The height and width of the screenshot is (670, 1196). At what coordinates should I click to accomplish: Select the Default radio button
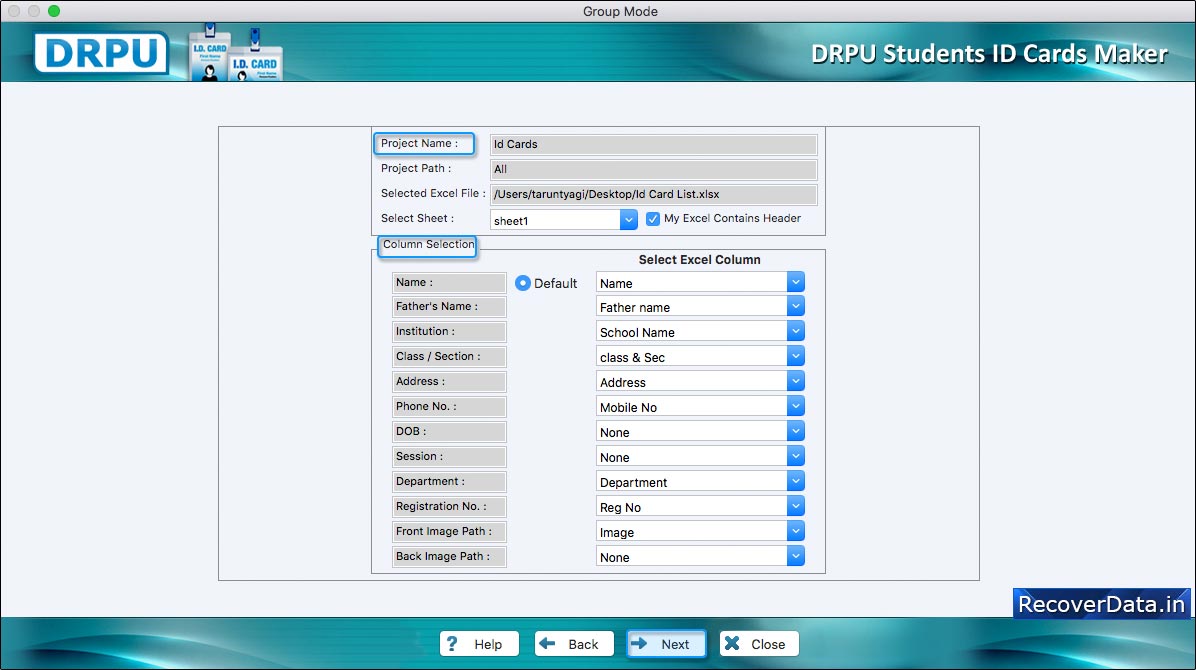(522, 283)
